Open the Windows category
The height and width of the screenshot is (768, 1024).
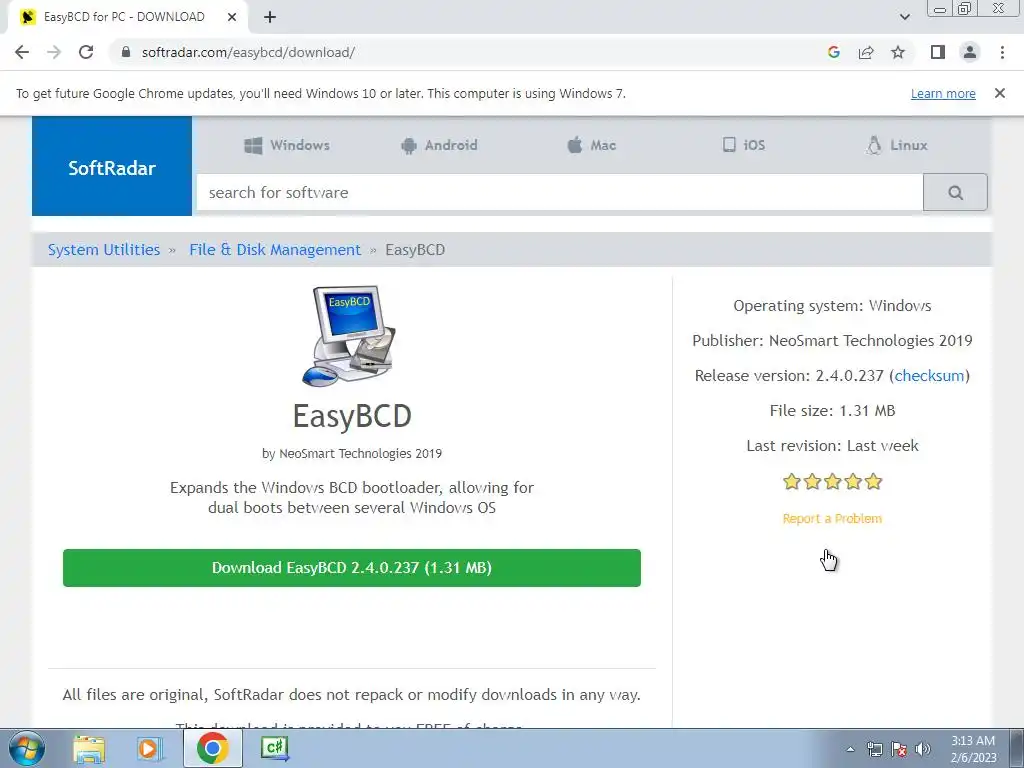[x=287, y=145]
